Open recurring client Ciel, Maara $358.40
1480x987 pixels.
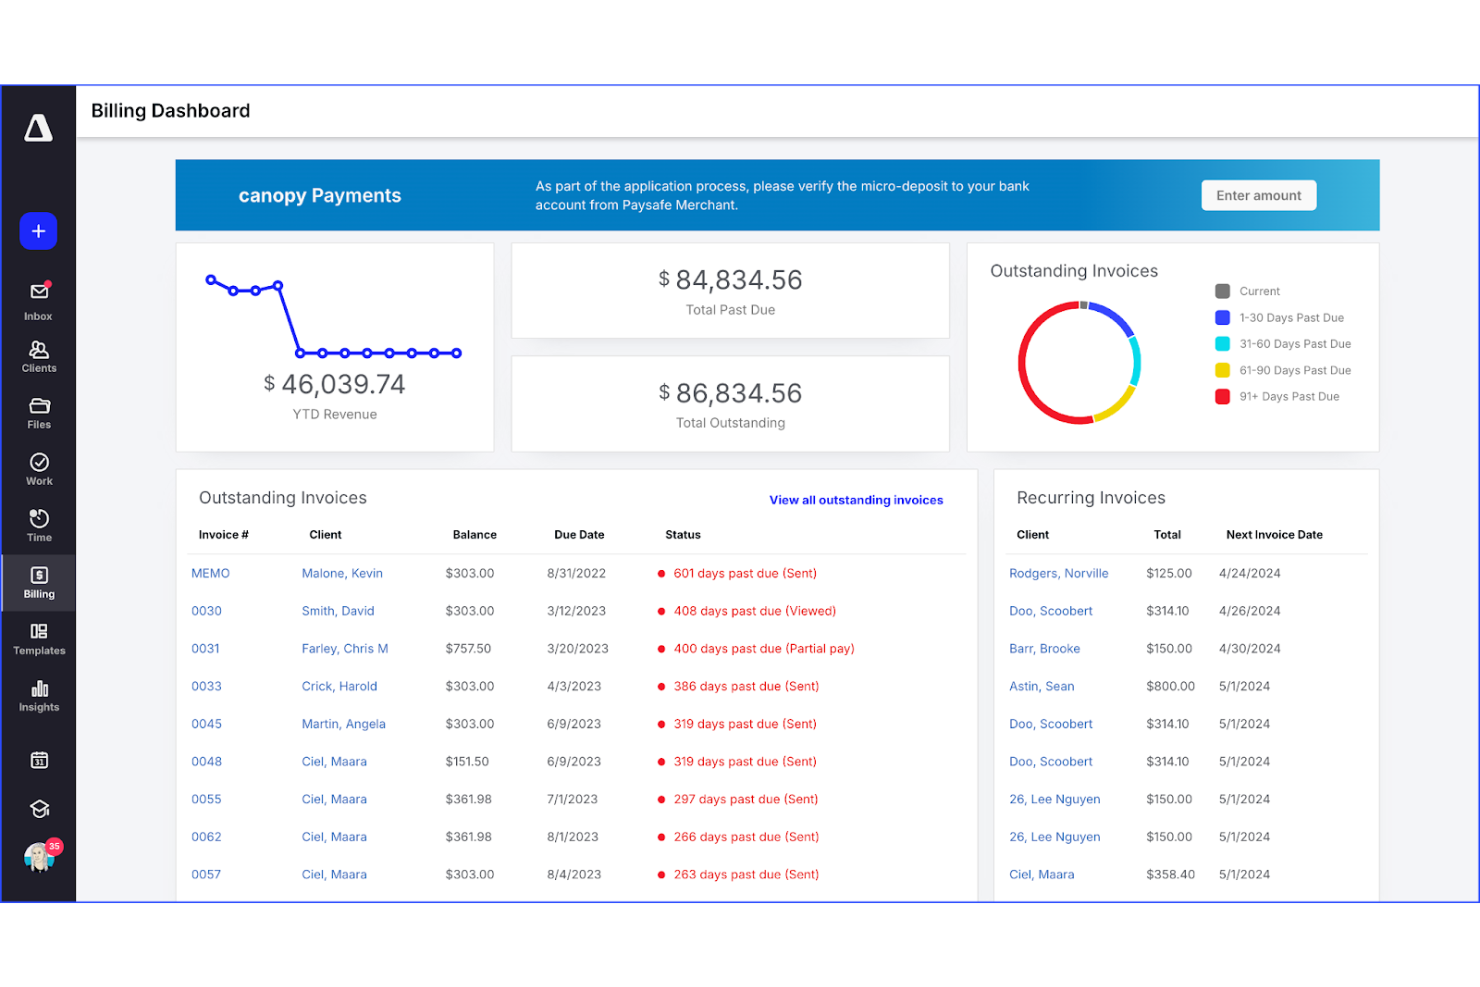pos(1041,874)
